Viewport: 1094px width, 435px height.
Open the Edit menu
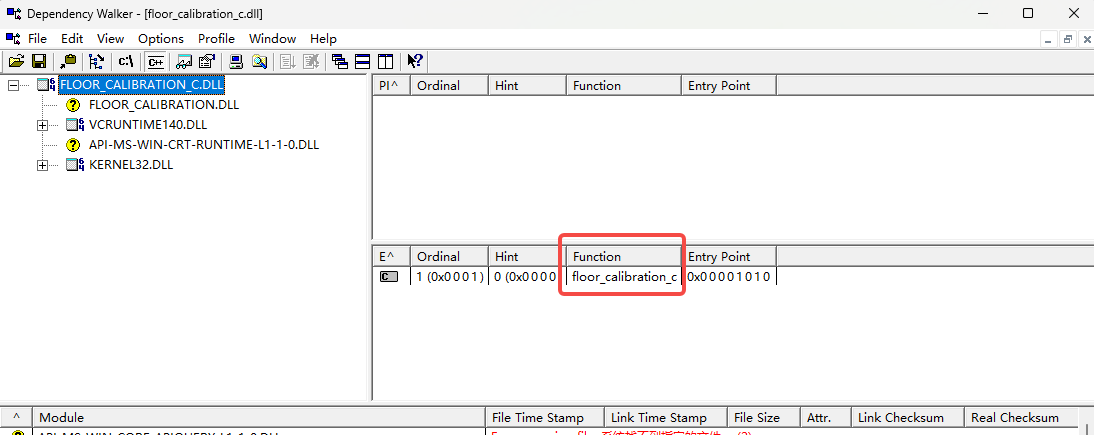pyautogui.click(x=72, y=38)
